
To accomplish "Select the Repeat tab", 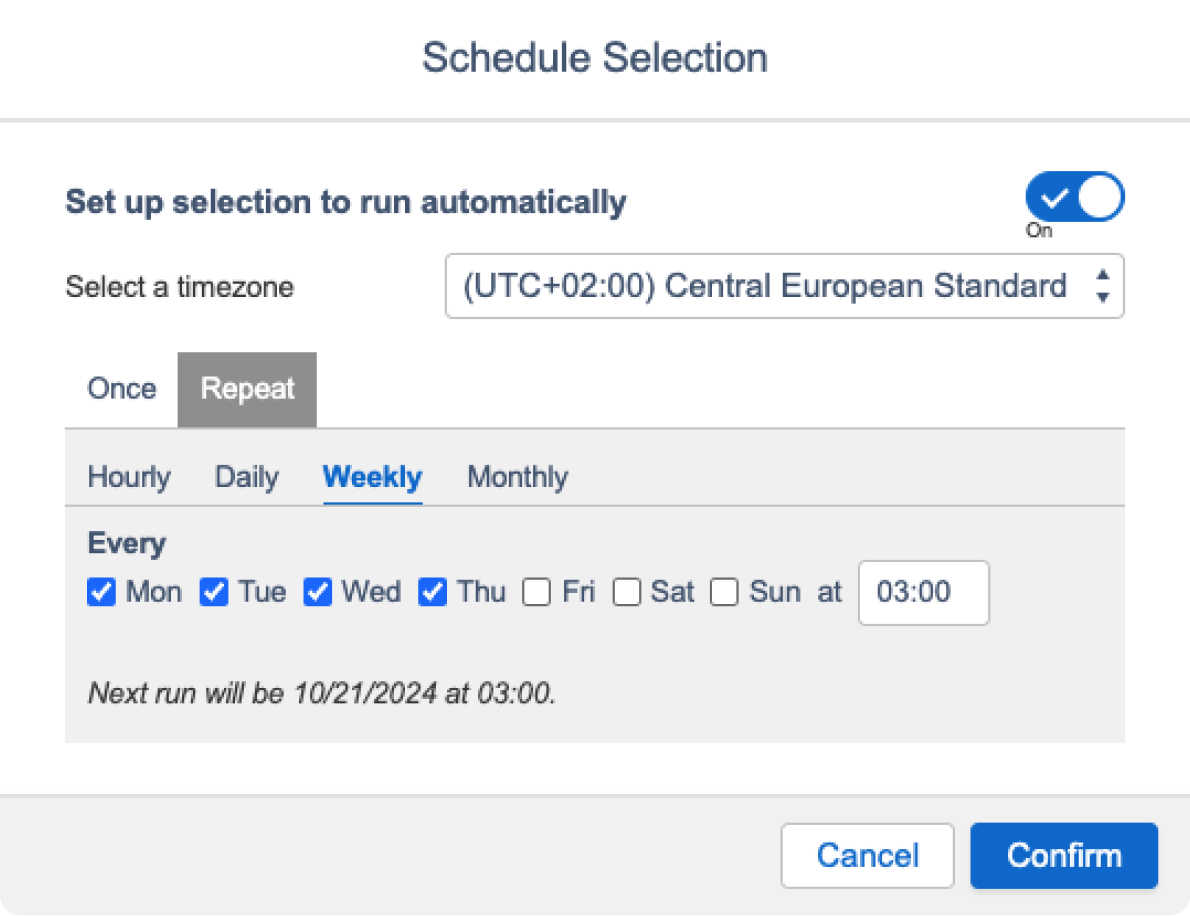I will point(247,389).
